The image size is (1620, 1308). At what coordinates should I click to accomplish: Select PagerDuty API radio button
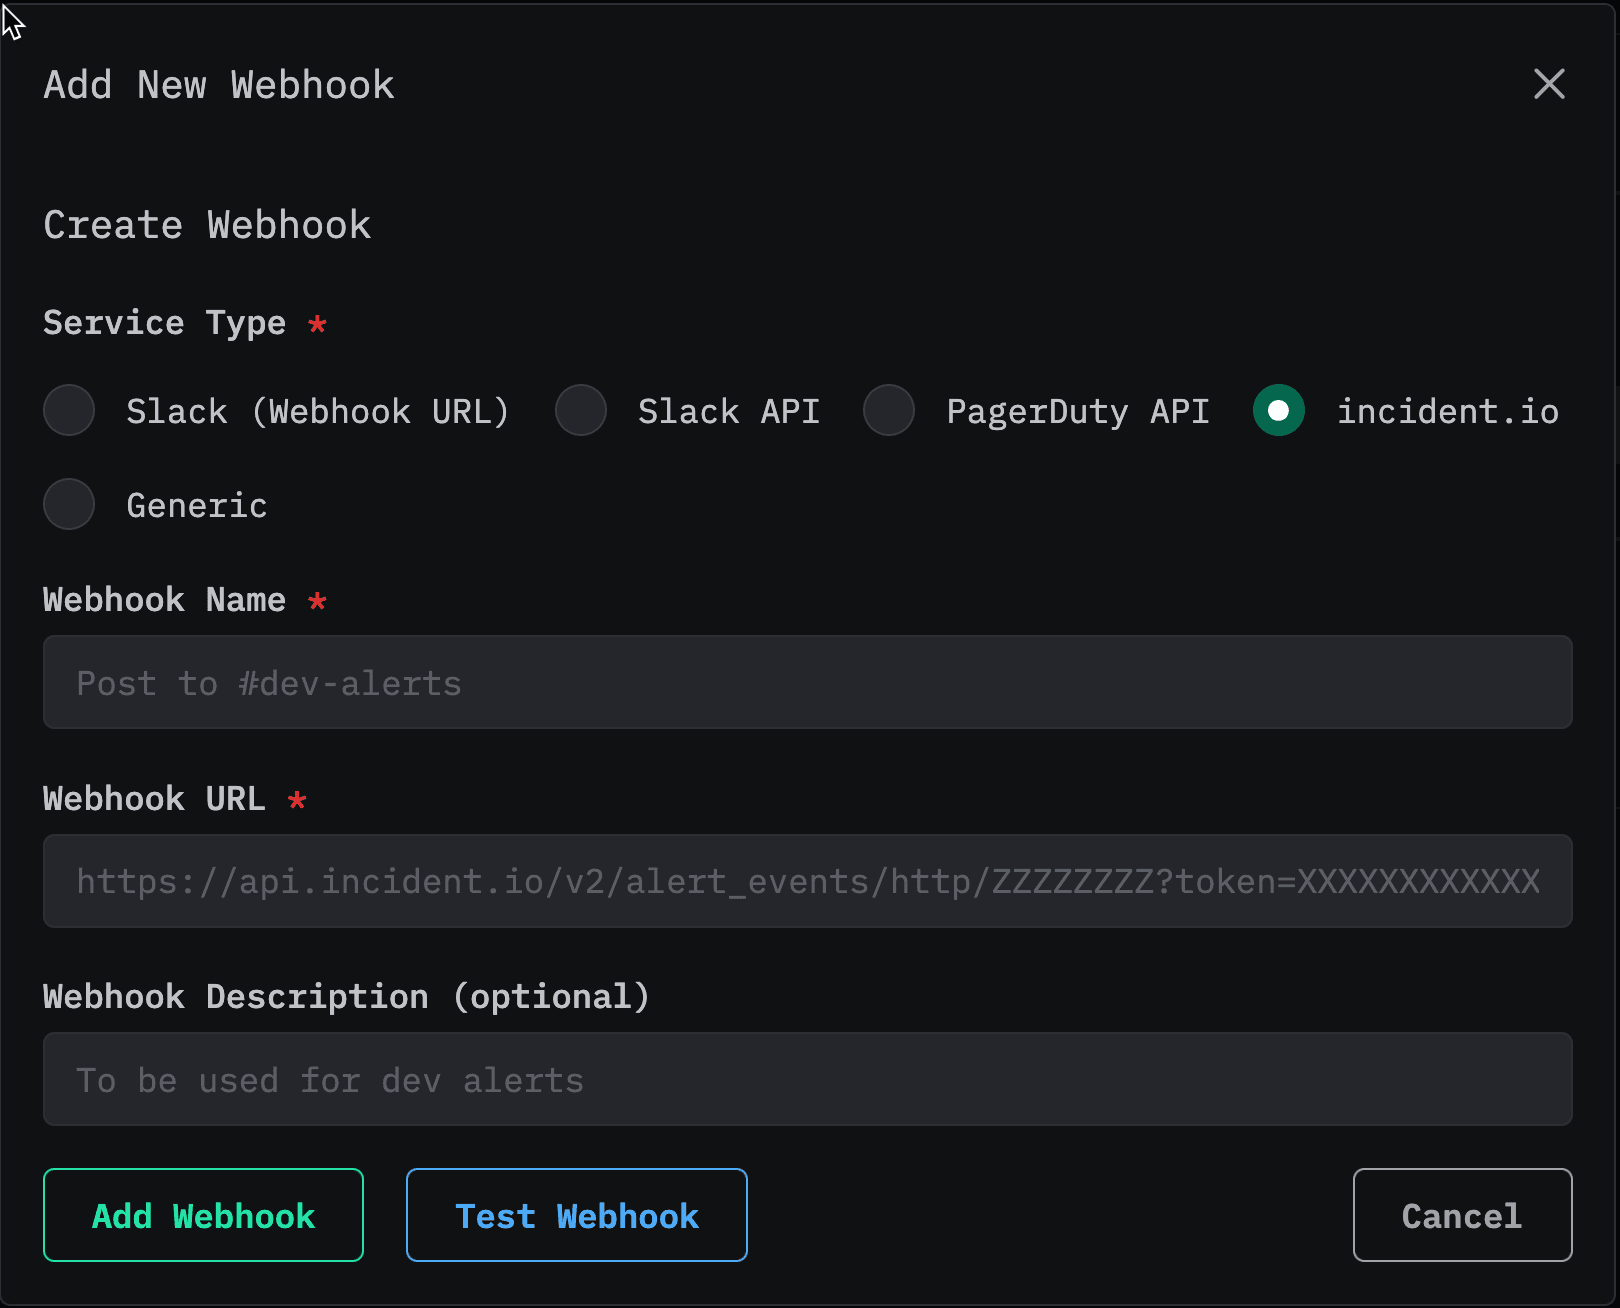pyautogui.click(x=889, y=411)
